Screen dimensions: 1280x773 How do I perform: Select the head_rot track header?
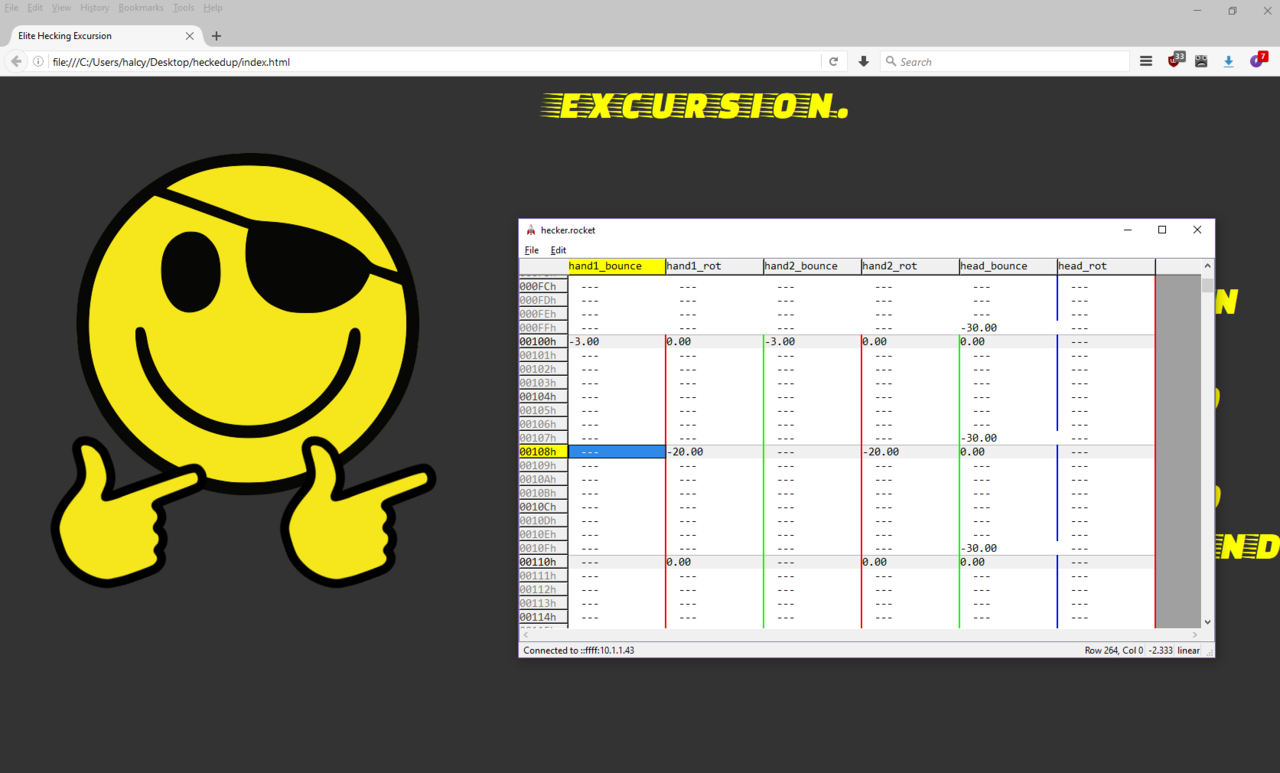[x=1105, y=266]
